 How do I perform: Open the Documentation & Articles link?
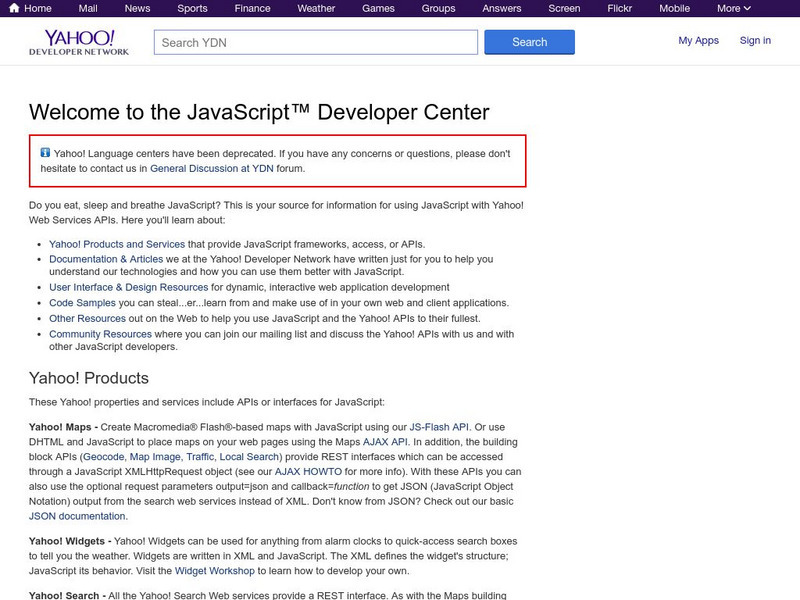coord(106,259)
